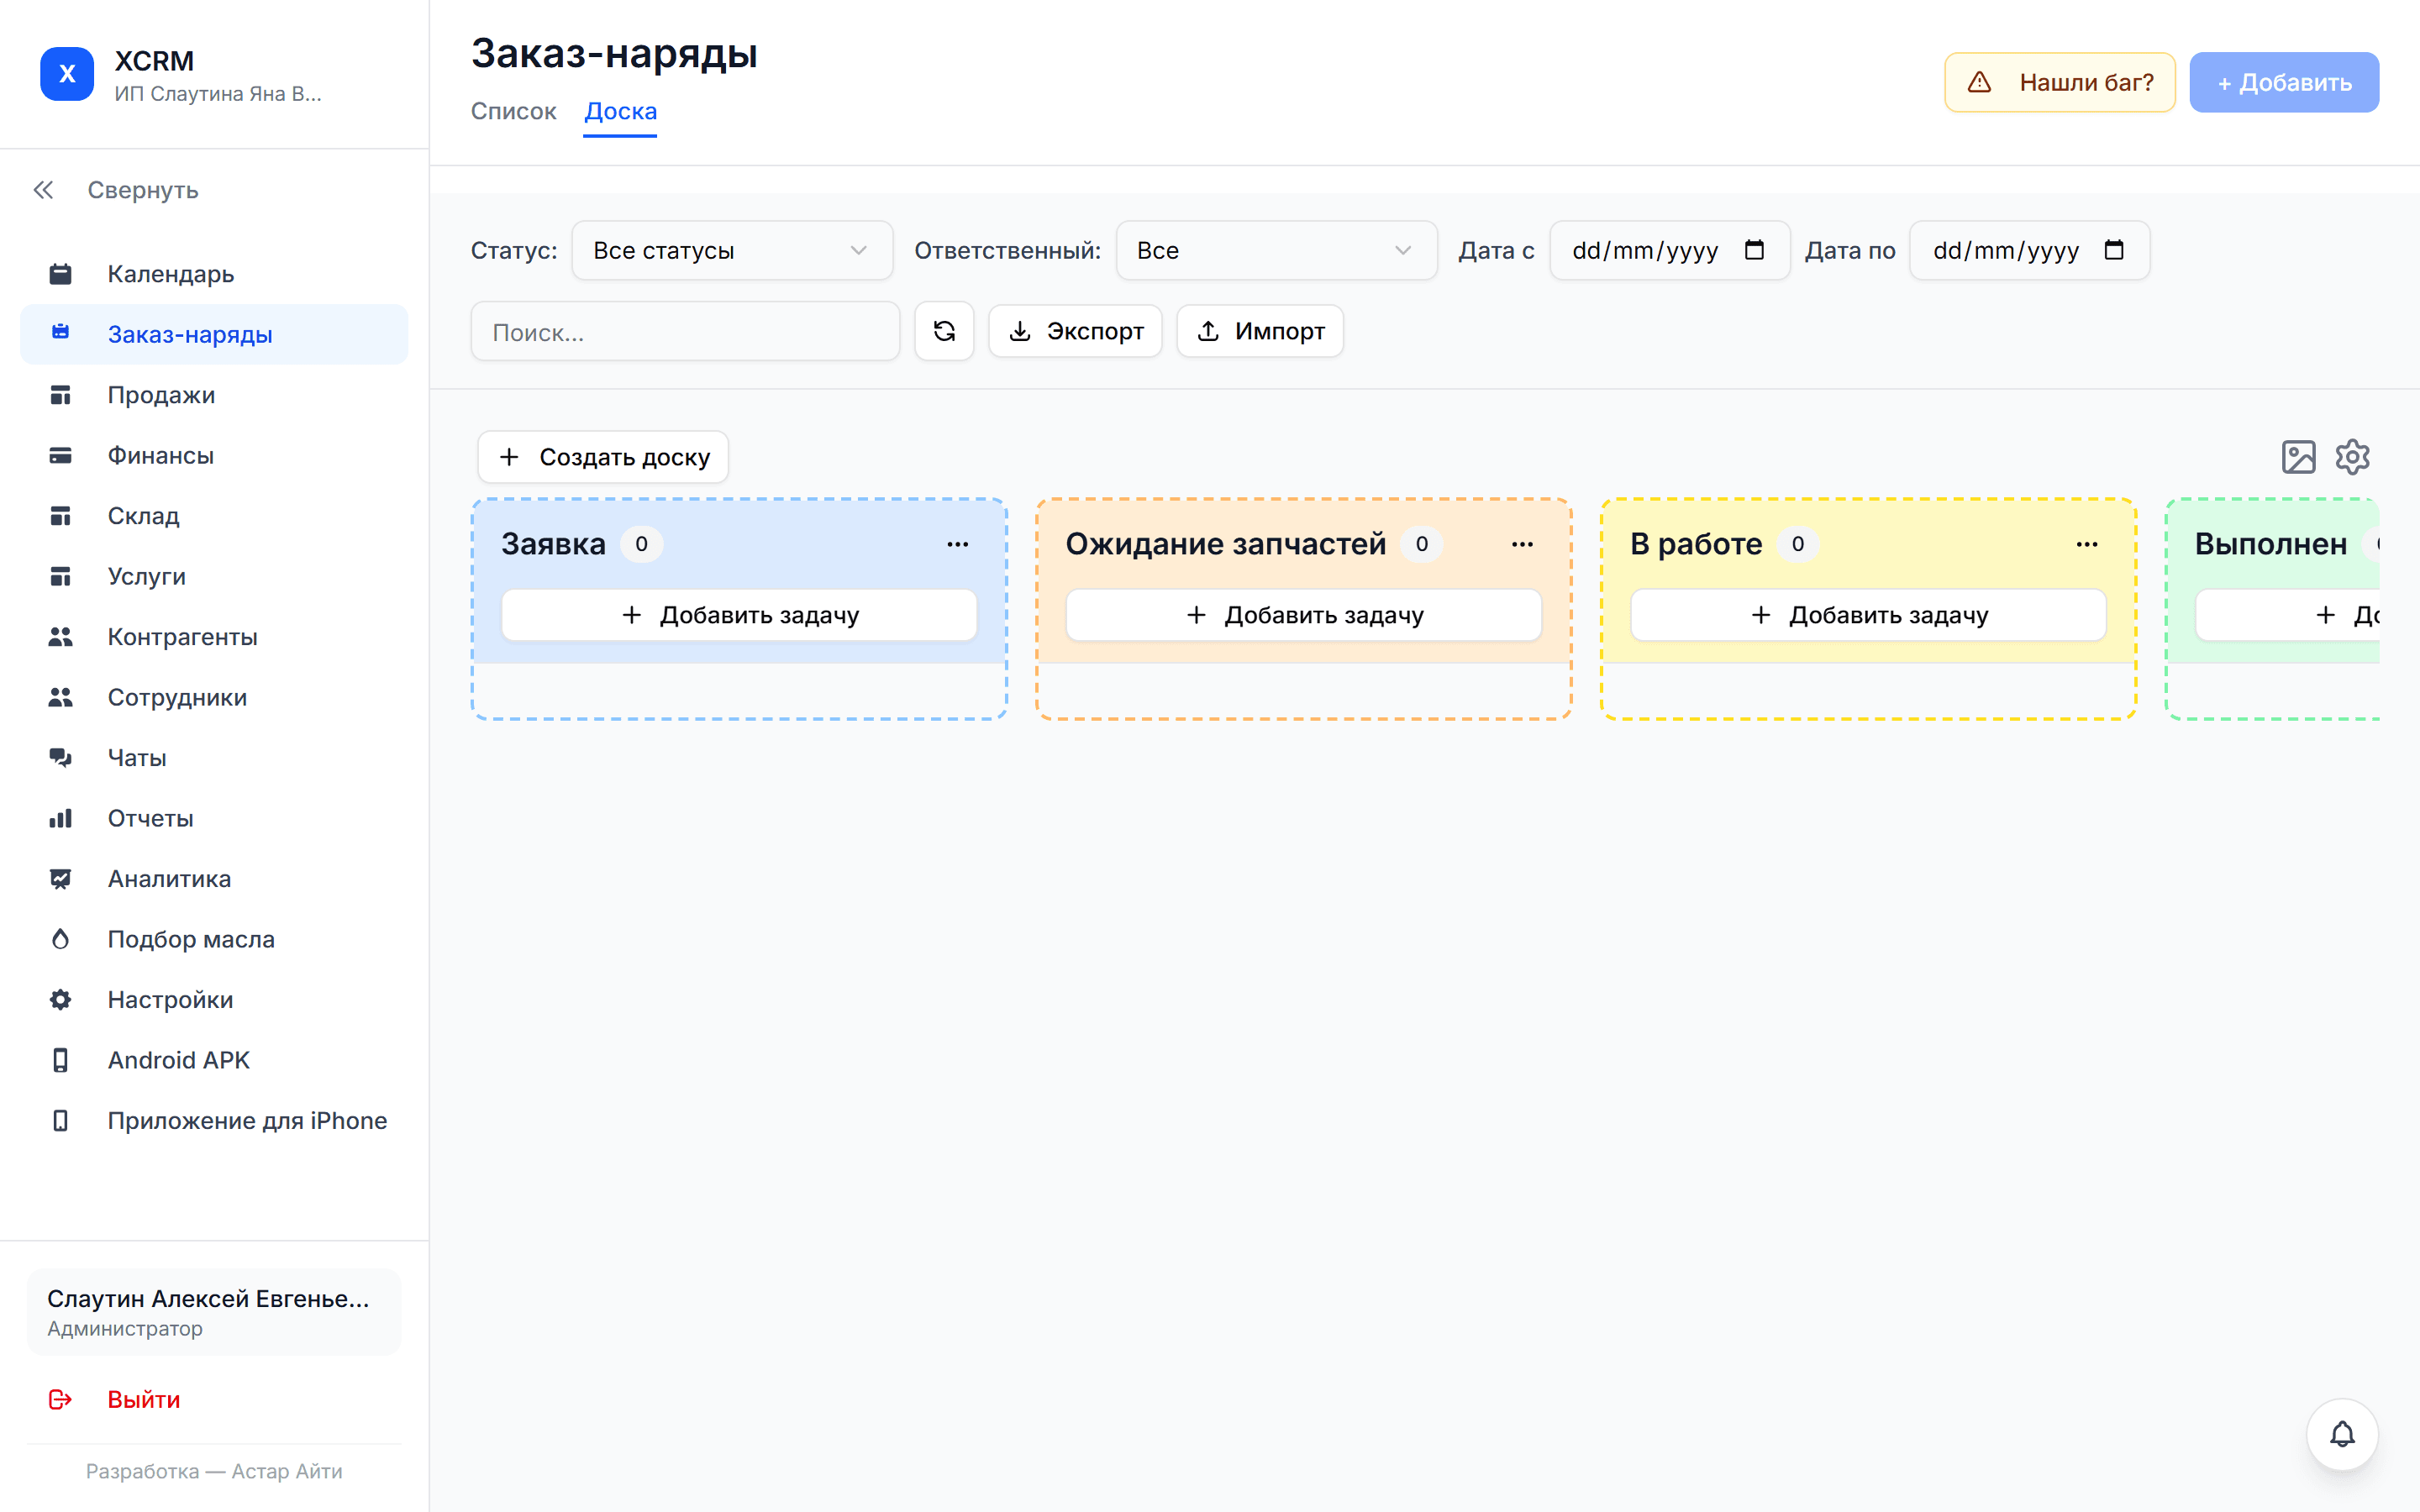Click the Дата по date field

[2029, 250]
